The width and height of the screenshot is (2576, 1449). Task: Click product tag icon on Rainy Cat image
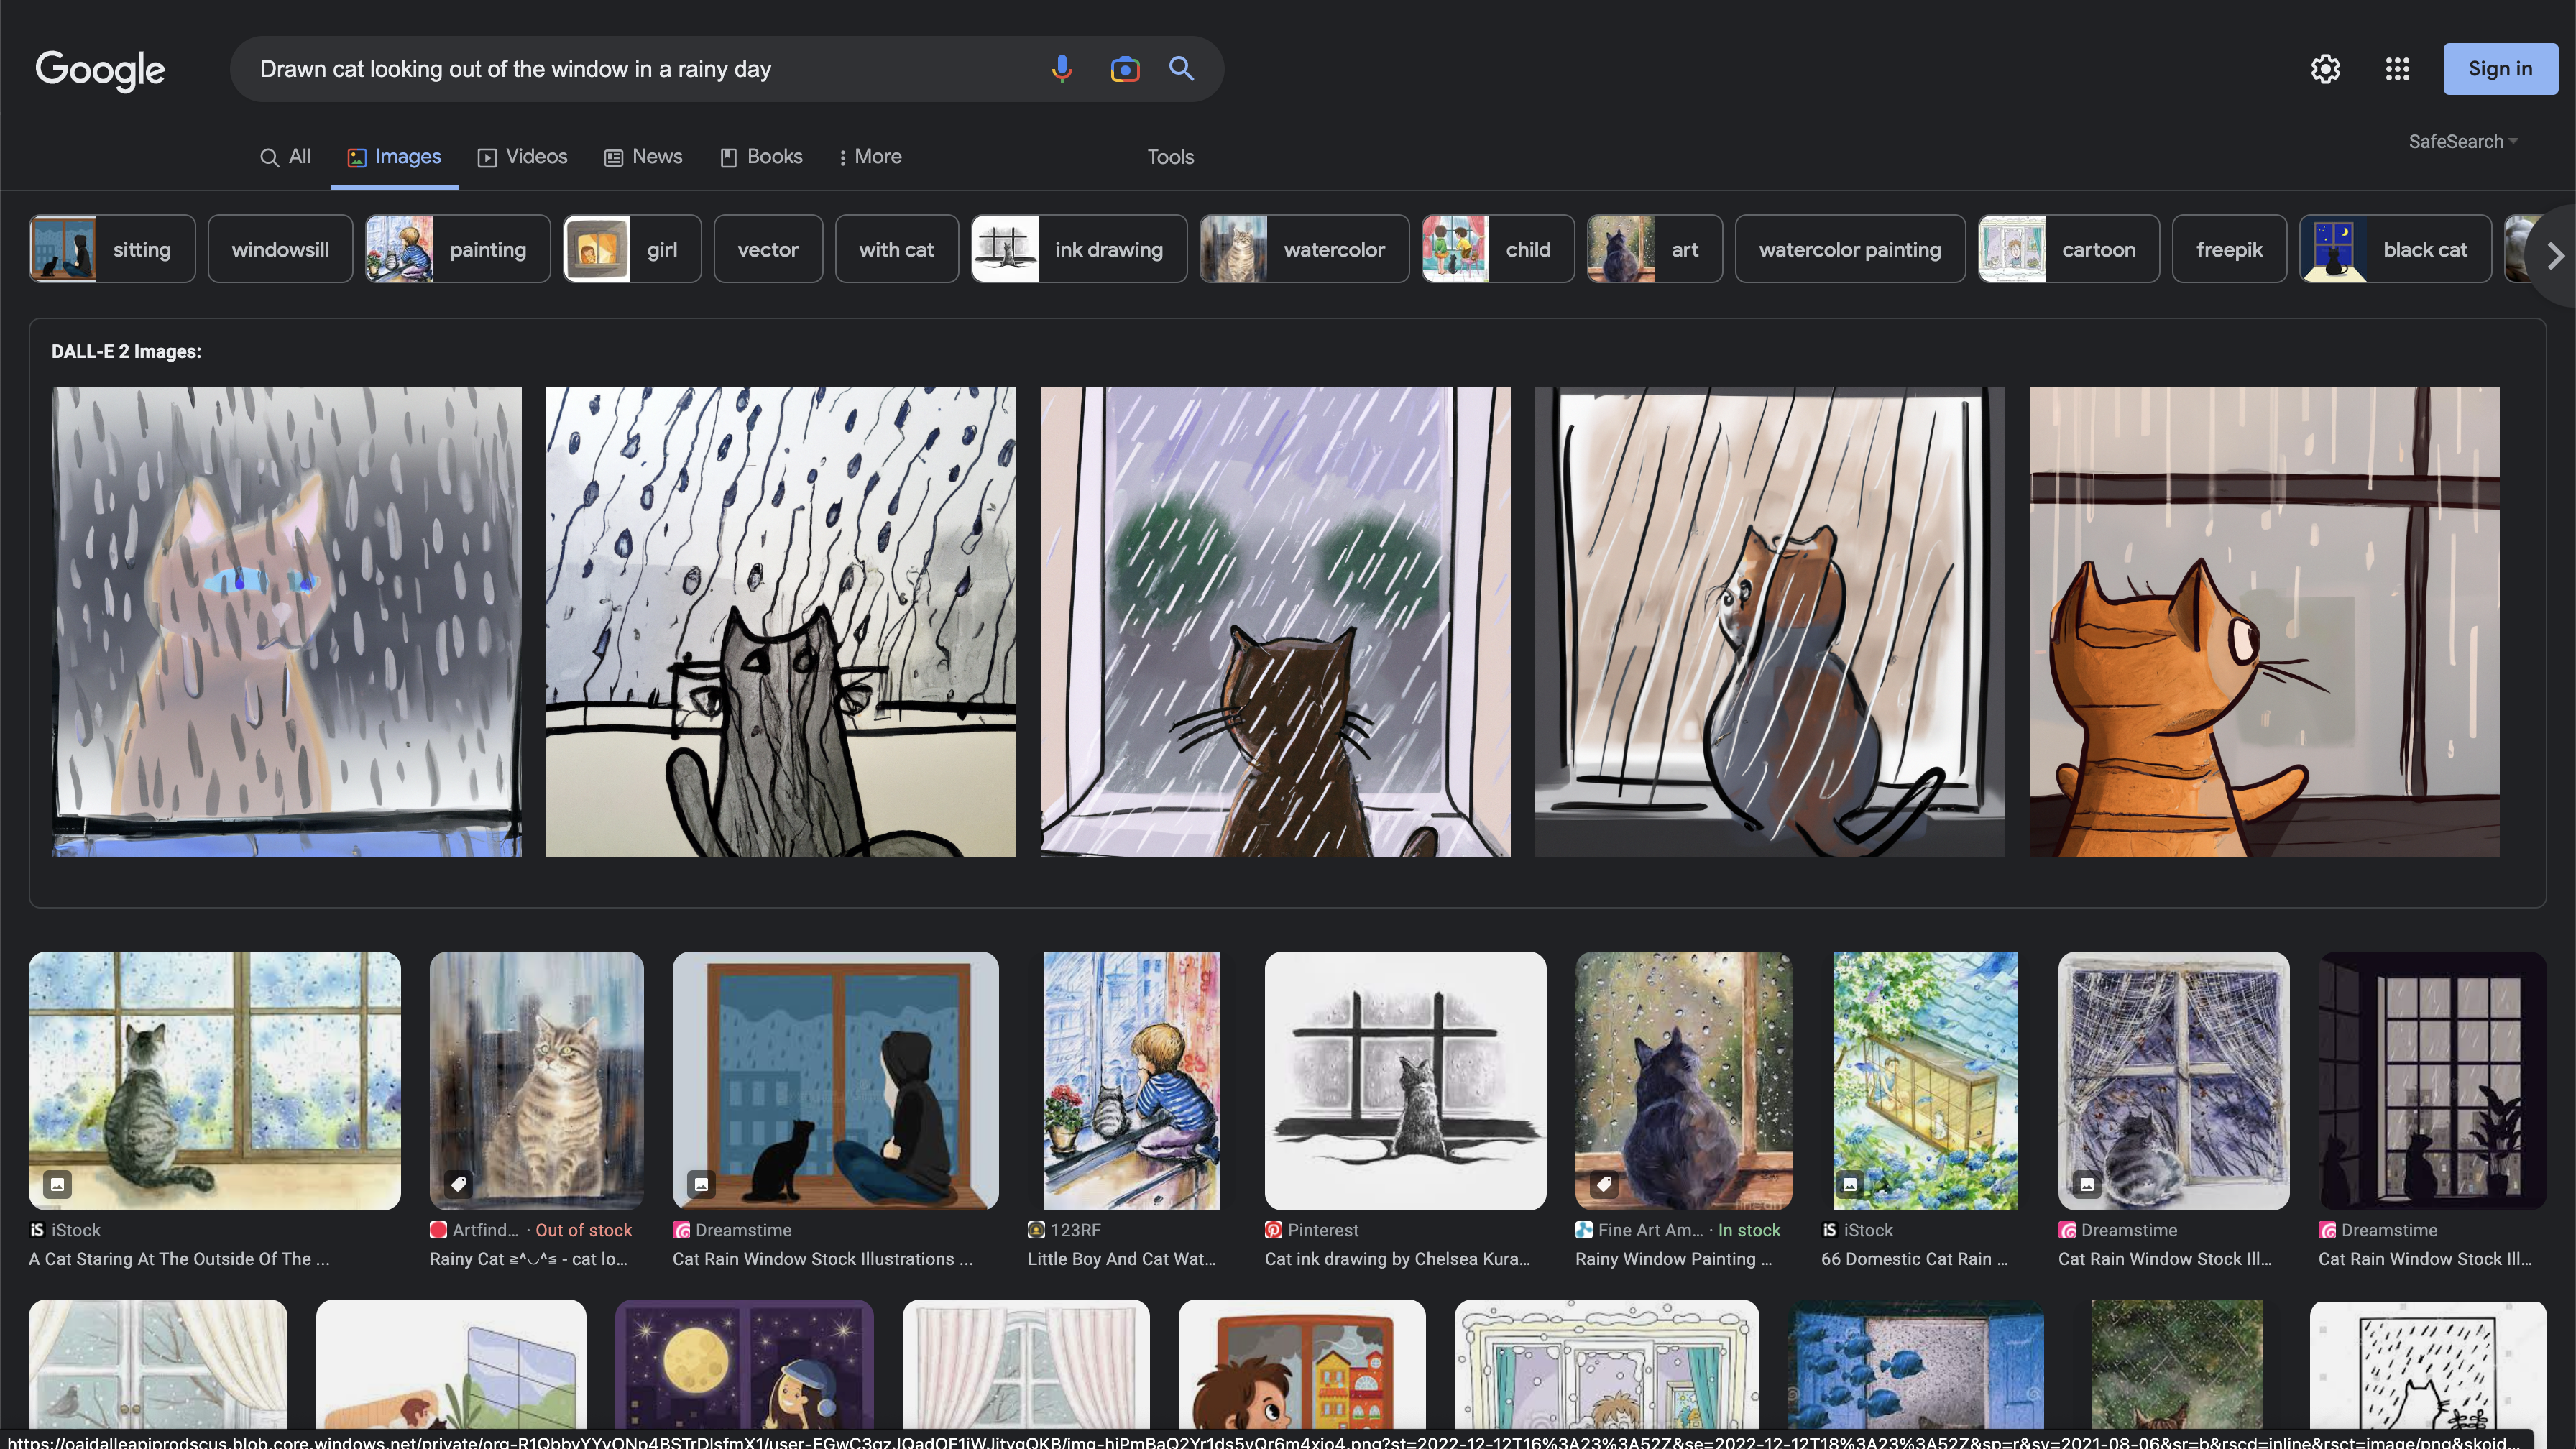tap(459, 1184)
